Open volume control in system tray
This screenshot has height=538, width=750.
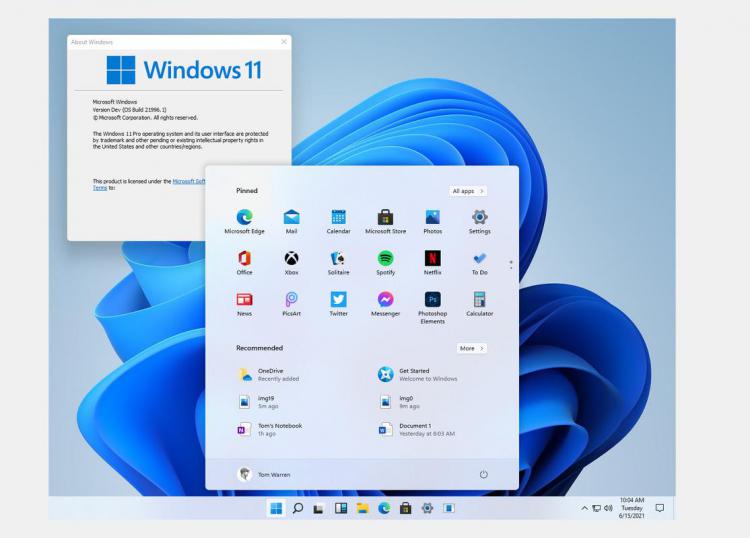pos(608,508)
